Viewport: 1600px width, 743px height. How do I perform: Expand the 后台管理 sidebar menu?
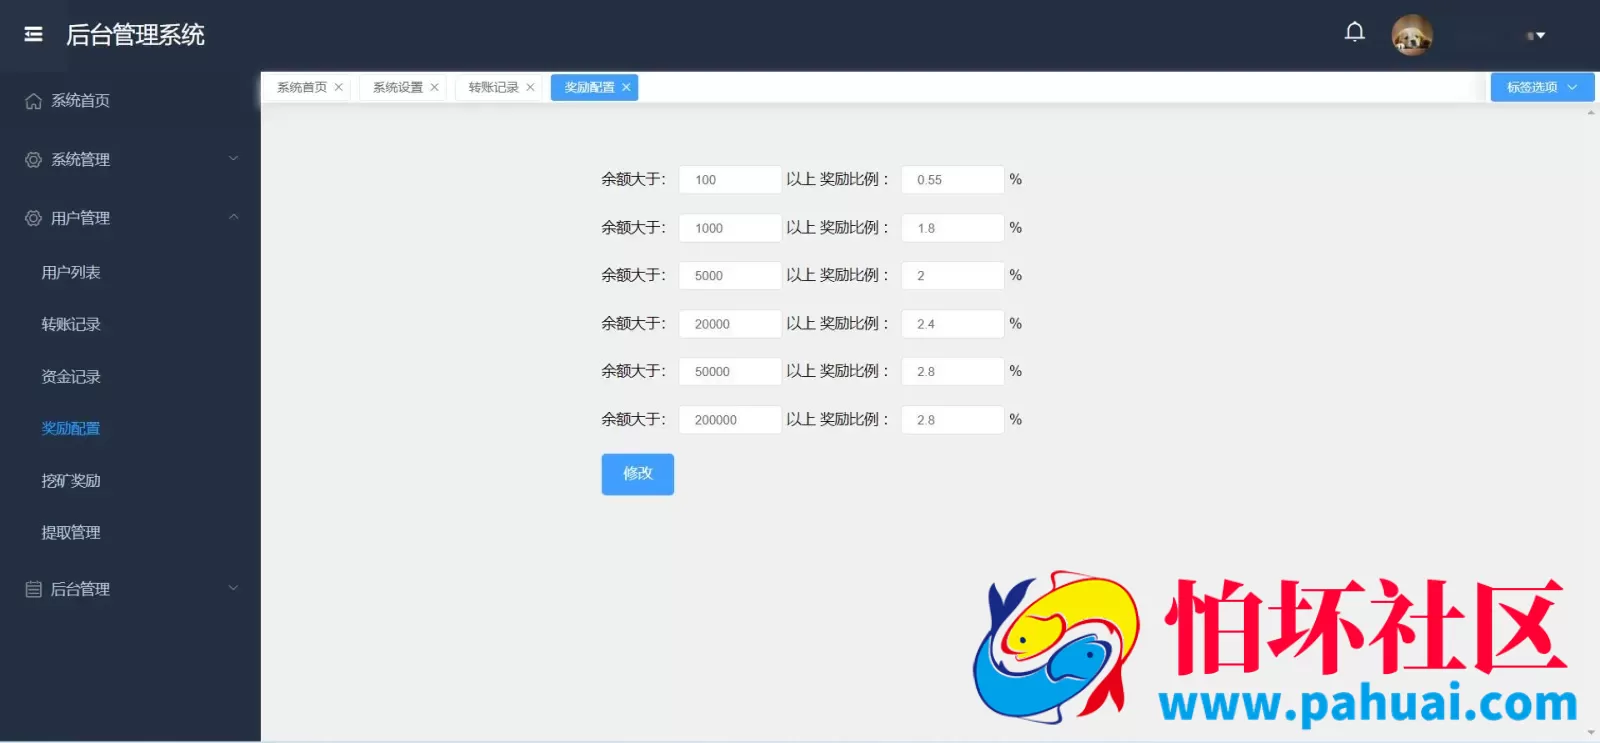pos(130,589)
